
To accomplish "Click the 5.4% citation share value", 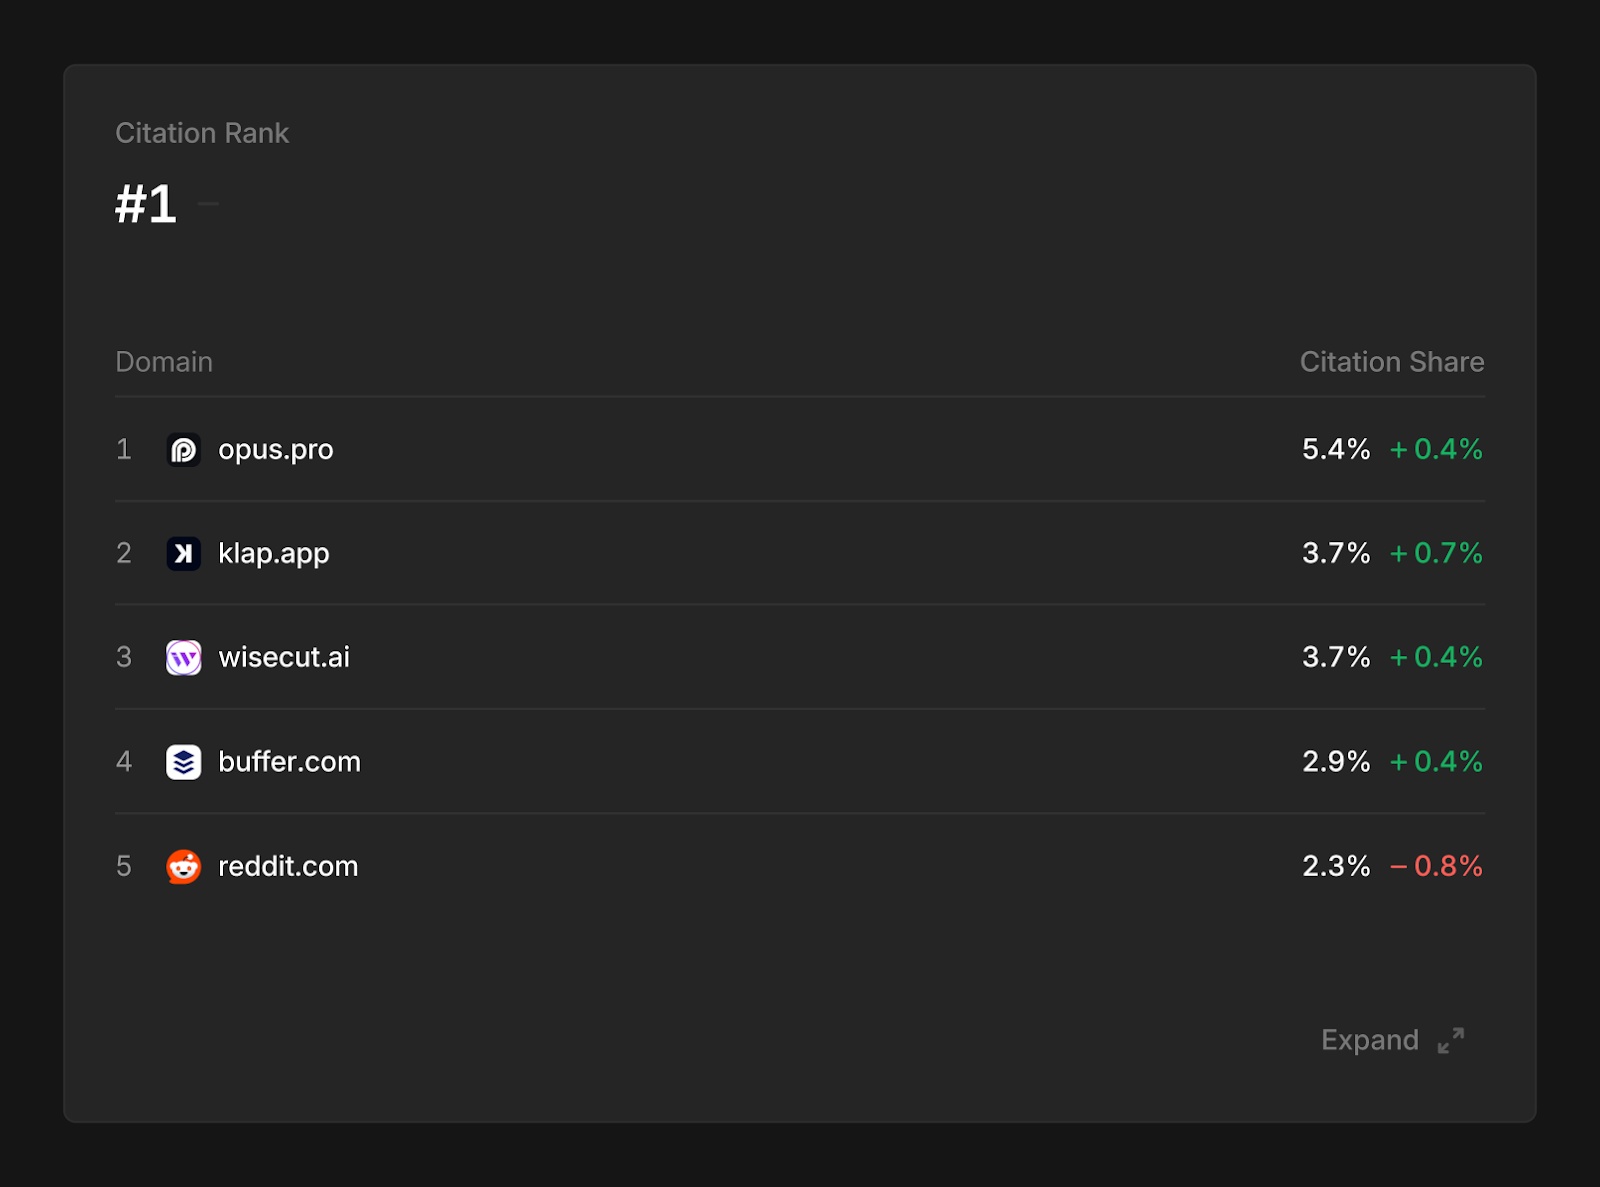I will point(1335,449).
